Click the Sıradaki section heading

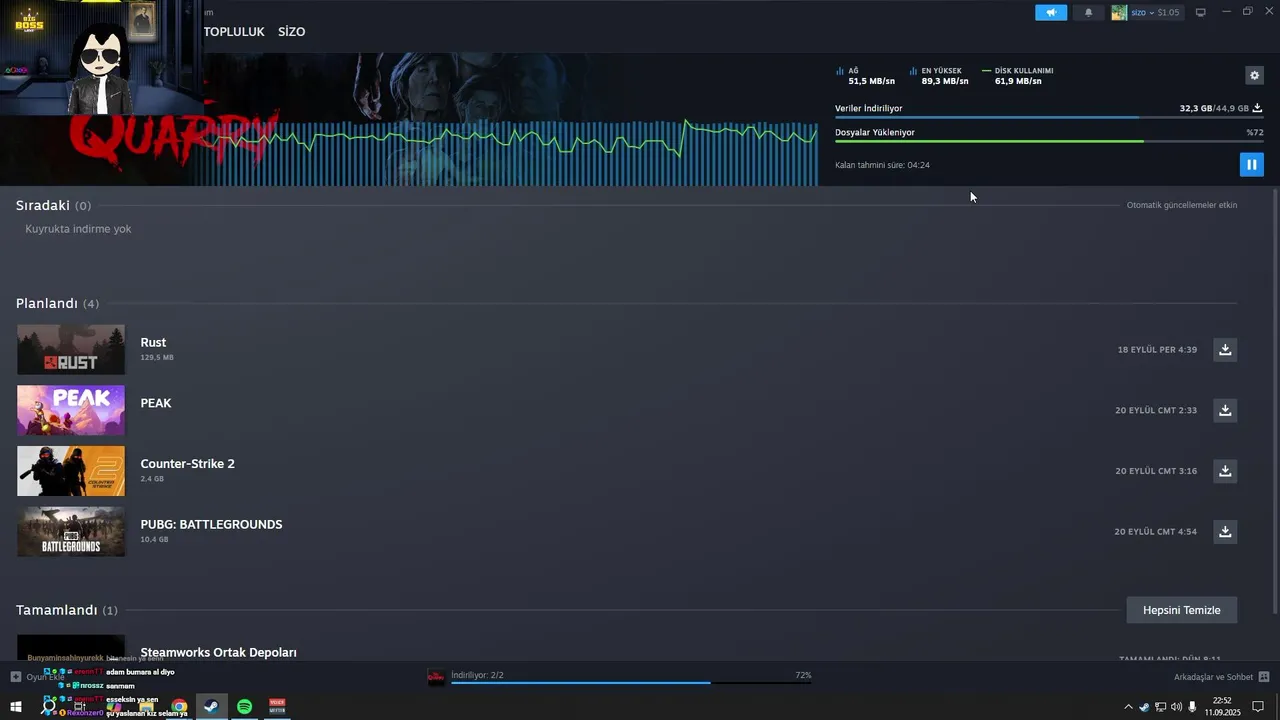pyautogui.click(x=53, y=205)
